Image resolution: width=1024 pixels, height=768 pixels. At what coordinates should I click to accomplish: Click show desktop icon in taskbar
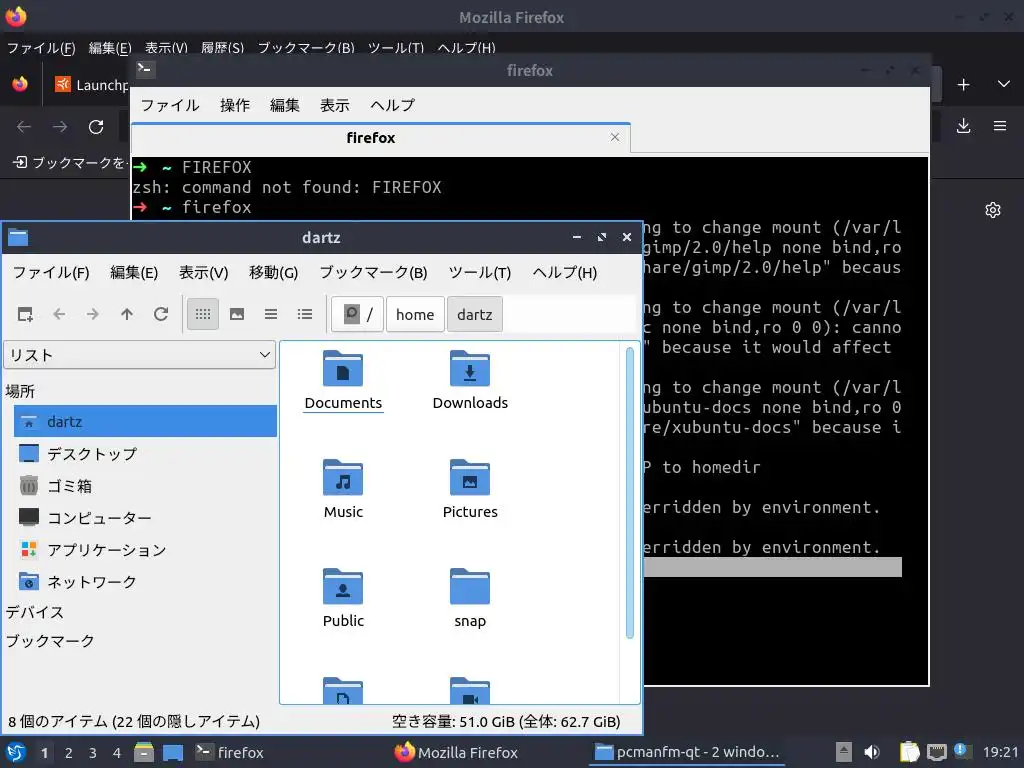tap(173, 752)
